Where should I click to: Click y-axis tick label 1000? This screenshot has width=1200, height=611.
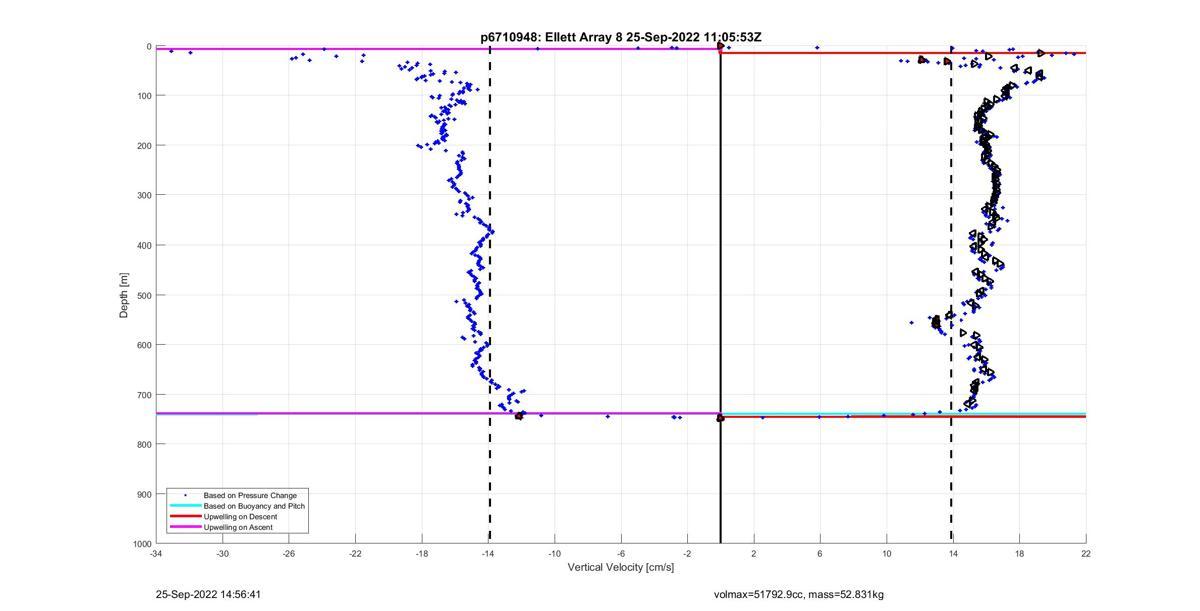(141, 543)
